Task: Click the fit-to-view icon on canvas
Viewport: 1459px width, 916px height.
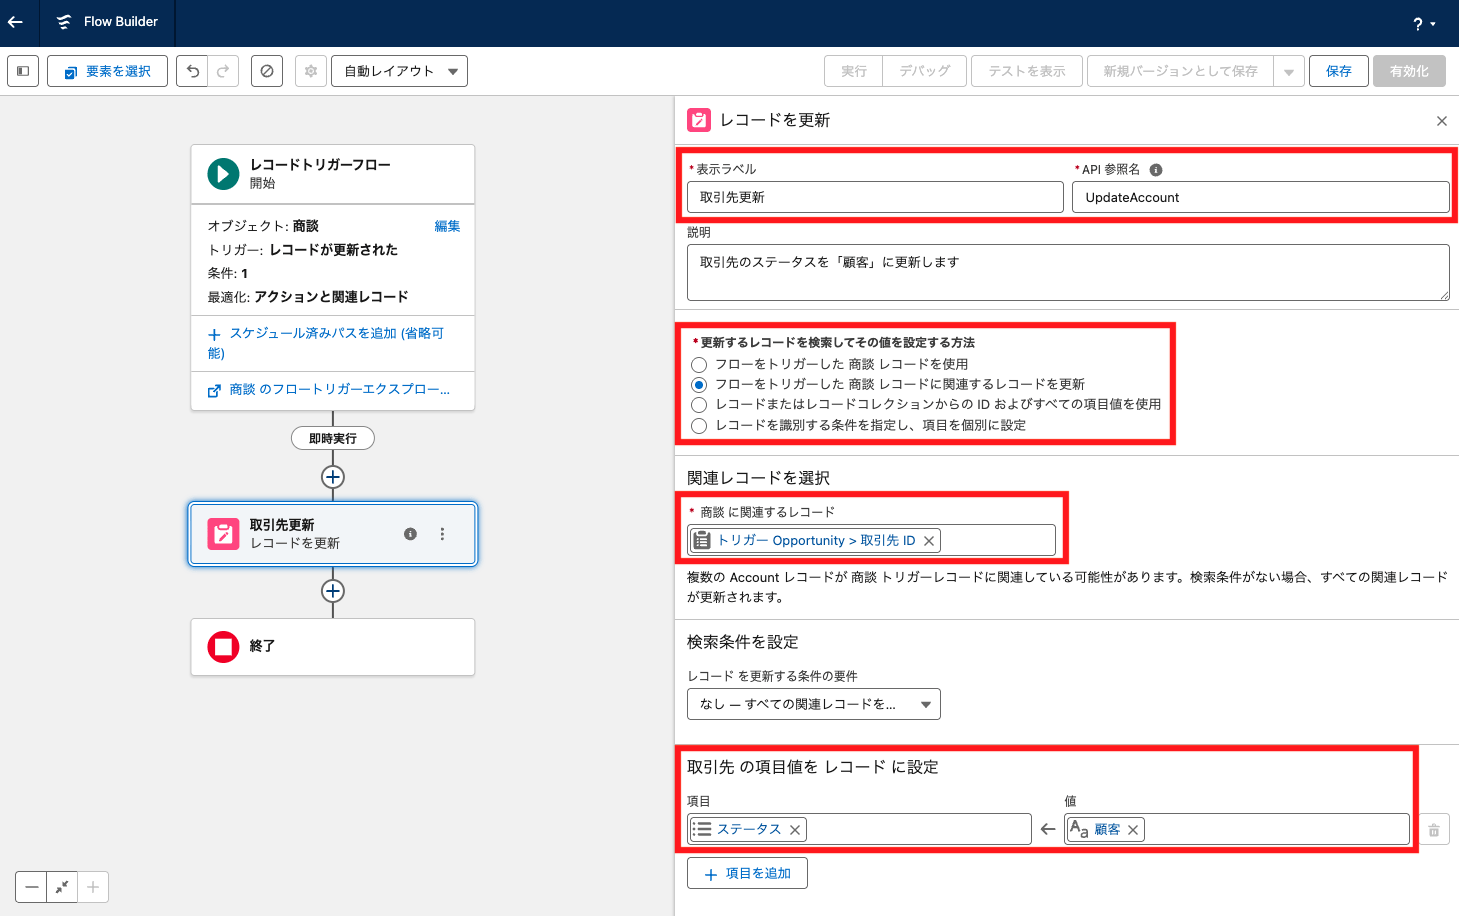Action: click(x=62, y=887)
